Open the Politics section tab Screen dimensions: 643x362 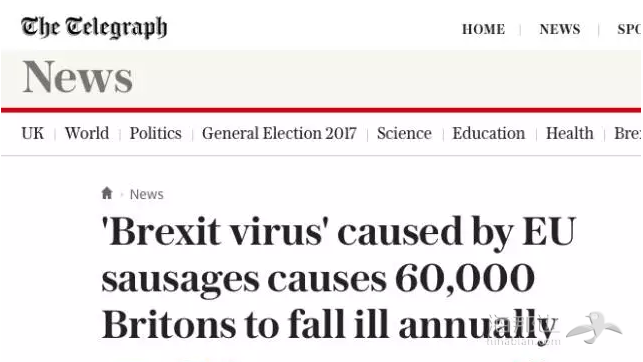coord(155,133)
